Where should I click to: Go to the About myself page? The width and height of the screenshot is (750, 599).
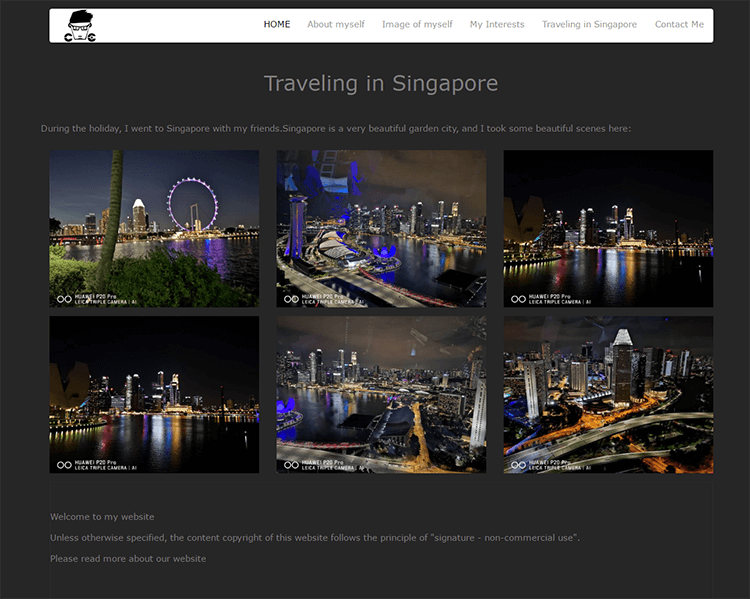pos(335,24)
